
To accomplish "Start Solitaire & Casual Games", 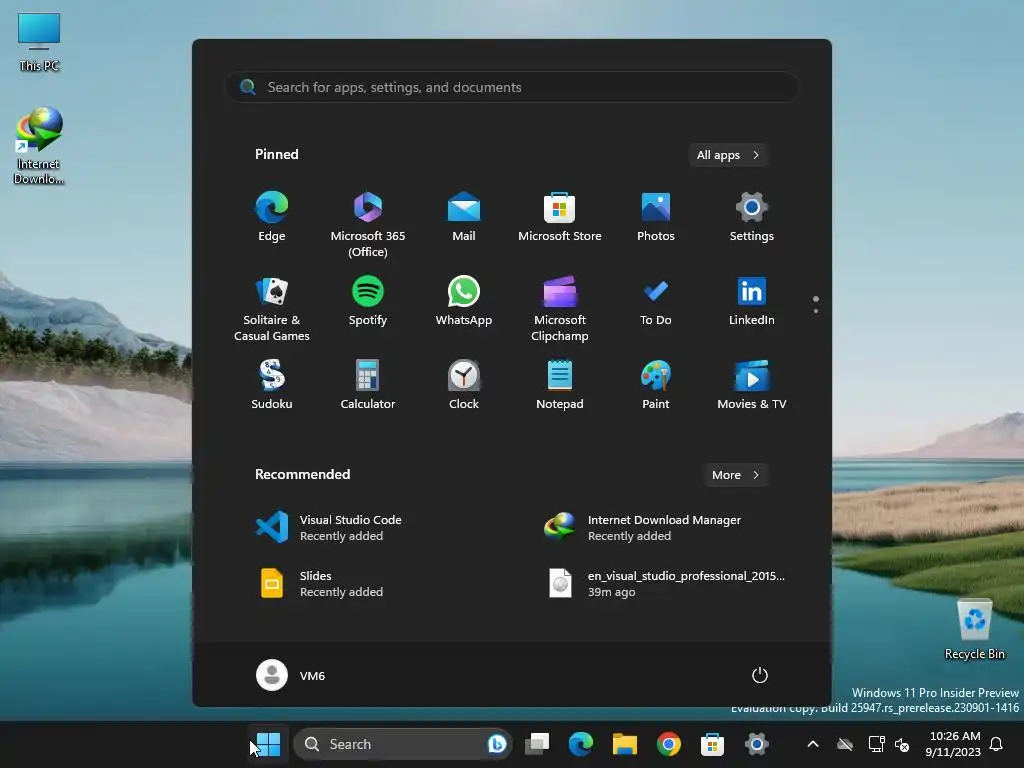I will (x=272, y=308).
